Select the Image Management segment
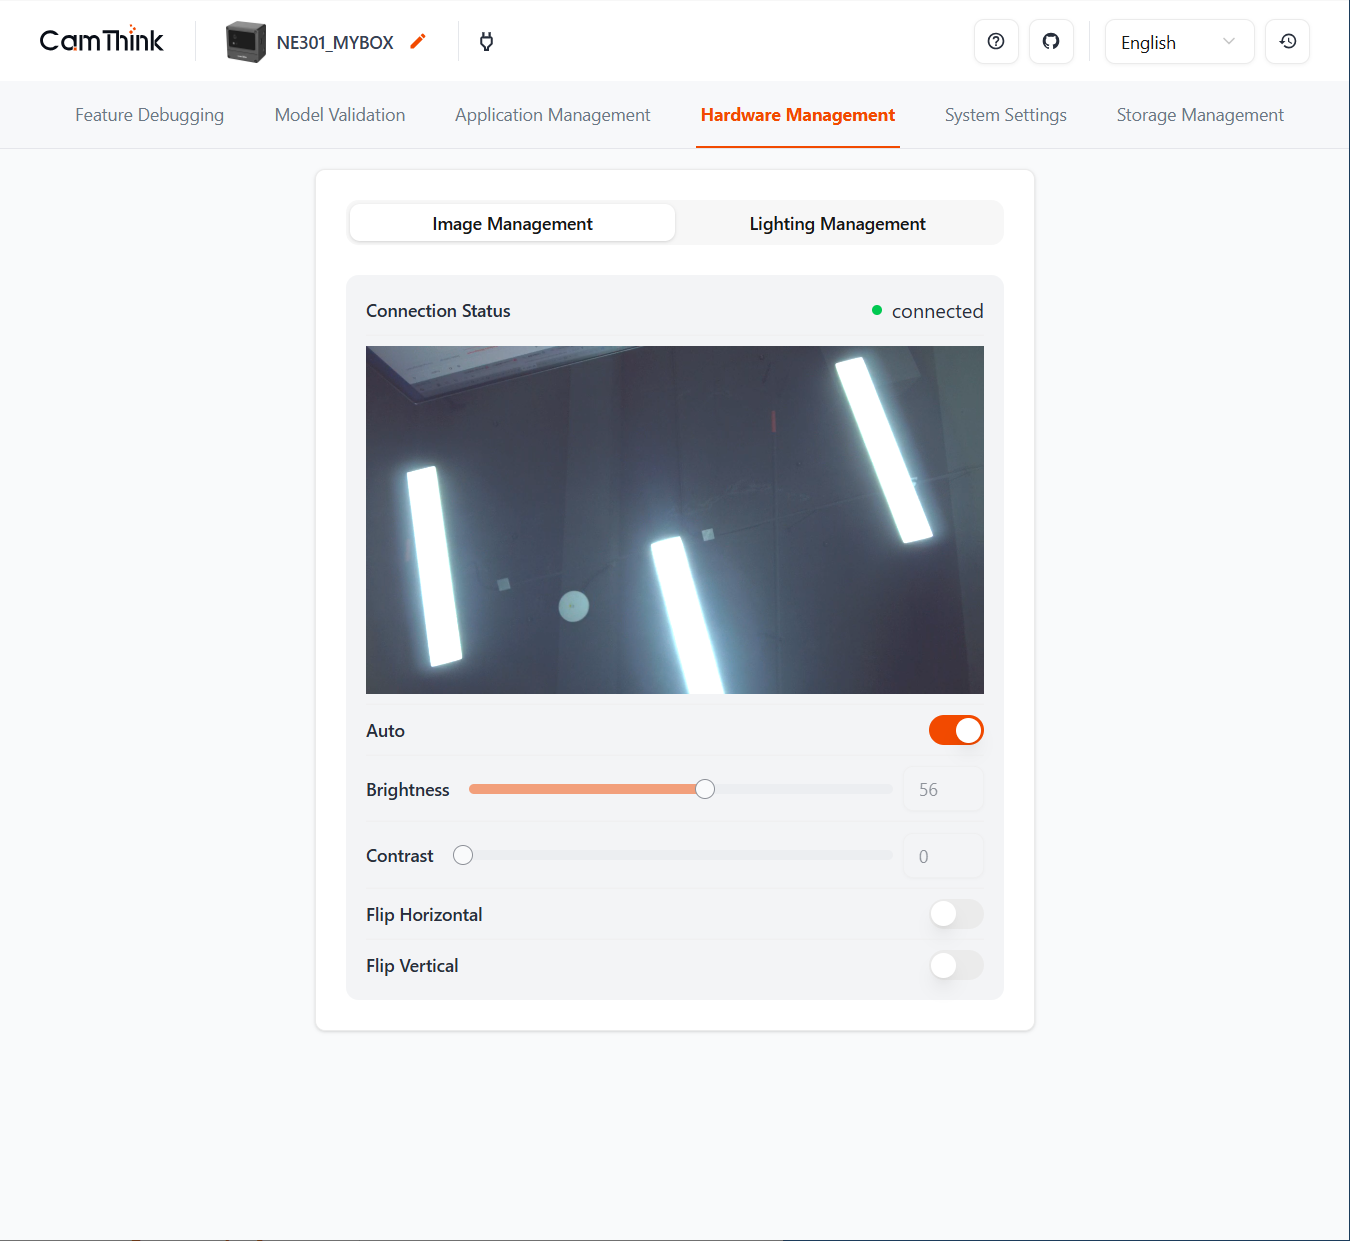Viewport: 1350px width, 1241px height. click(x=512, y=224)
